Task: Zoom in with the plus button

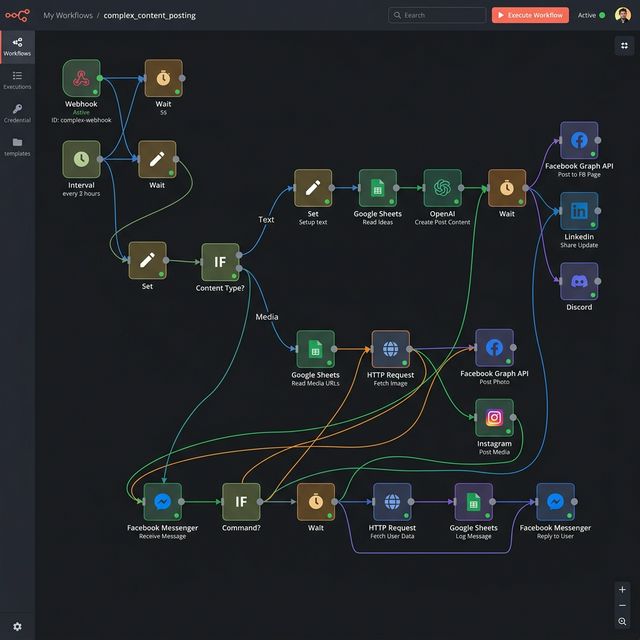Action: [x=622, y=589]
